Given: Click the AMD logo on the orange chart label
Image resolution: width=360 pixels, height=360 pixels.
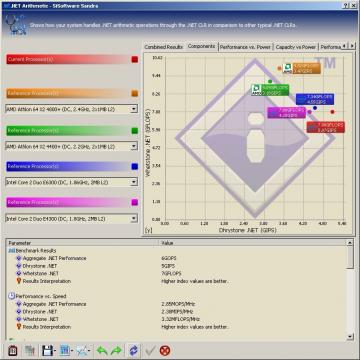Looking at the screenshot, I should (x=287, y=69).
